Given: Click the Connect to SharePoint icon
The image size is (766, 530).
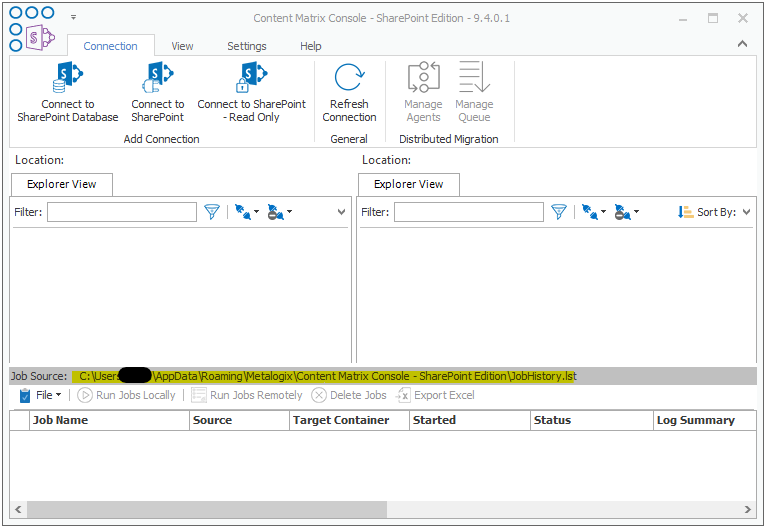Looking at the screenshot, I should coord(157,77).
